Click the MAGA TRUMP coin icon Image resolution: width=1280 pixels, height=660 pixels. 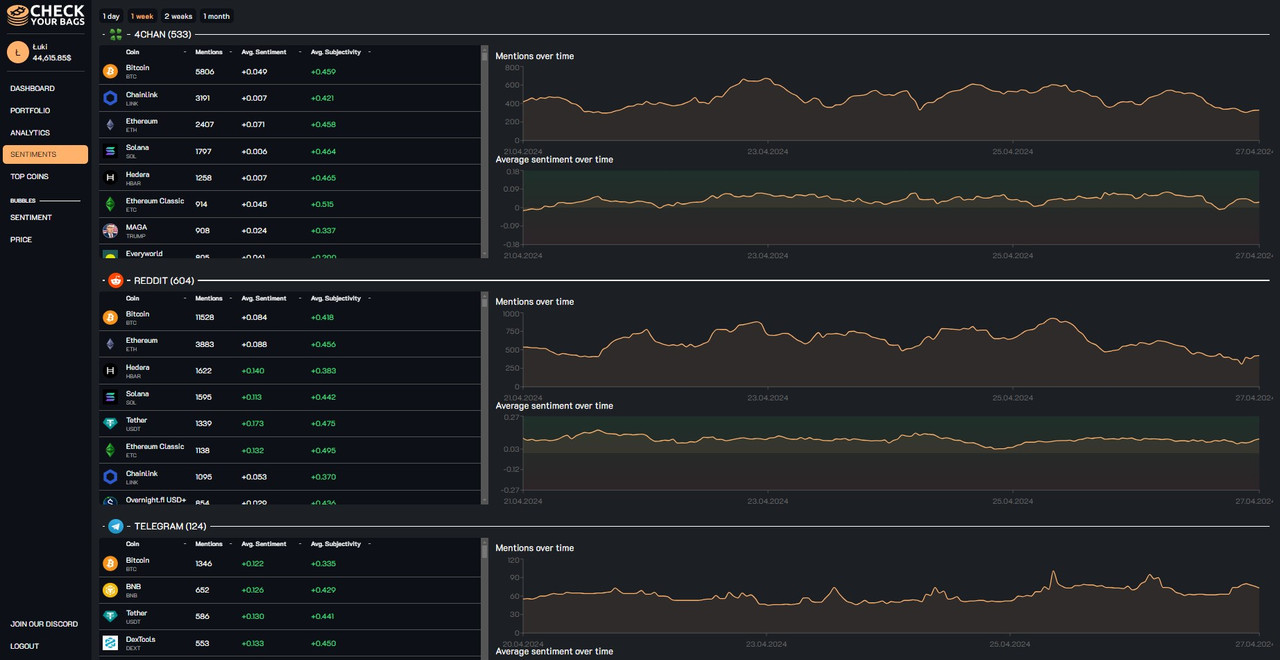(x=110, y=230)
